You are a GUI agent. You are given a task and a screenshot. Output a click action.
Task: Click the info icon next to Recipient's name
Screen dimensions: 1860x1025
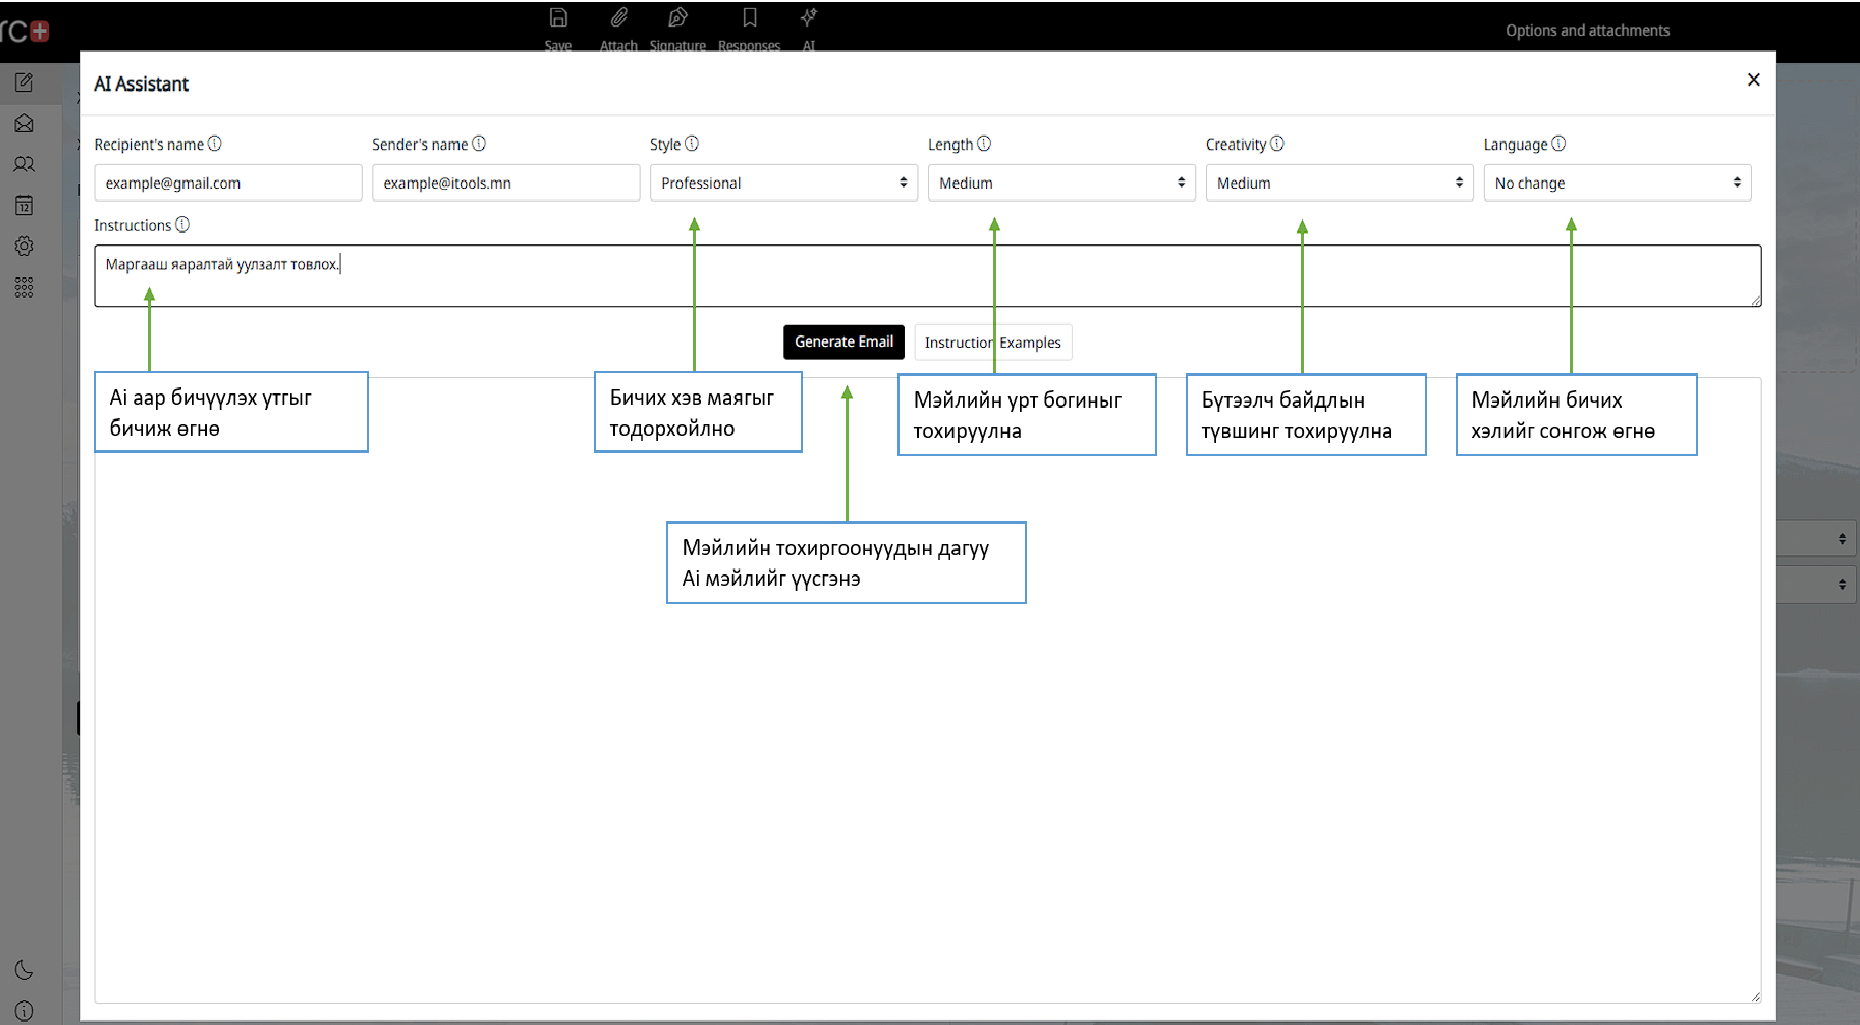[x=215, y=144]
